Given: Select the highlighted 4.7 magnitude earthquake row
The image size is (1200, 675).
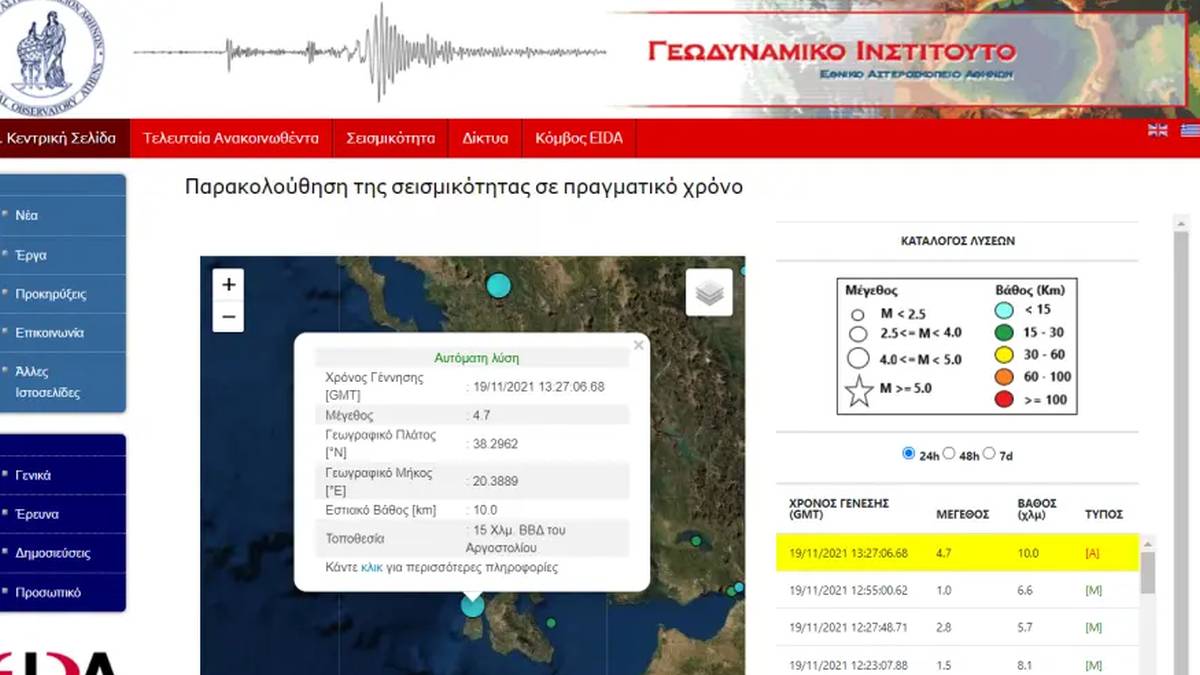Looking at the screenshot, I should tap(957, 553).
